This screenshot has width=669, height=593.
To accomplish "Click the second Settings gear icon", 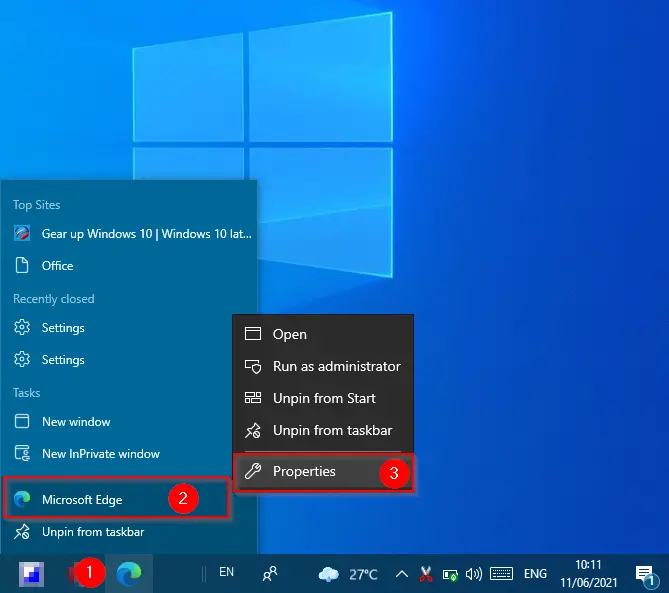I will pos(22,359).
